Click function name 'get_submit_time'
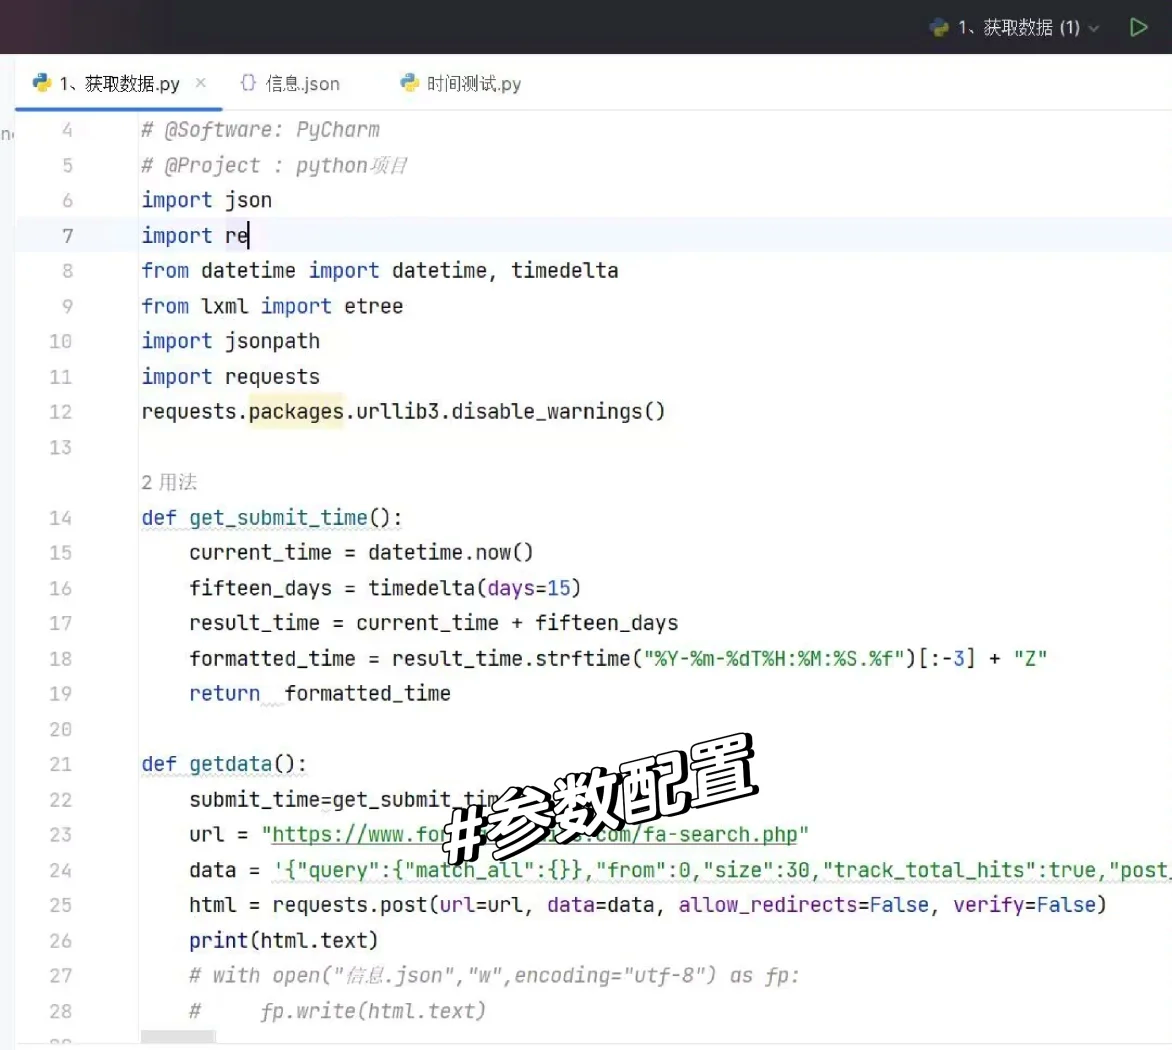1172x1050 pixels. (x=278, y=518)
